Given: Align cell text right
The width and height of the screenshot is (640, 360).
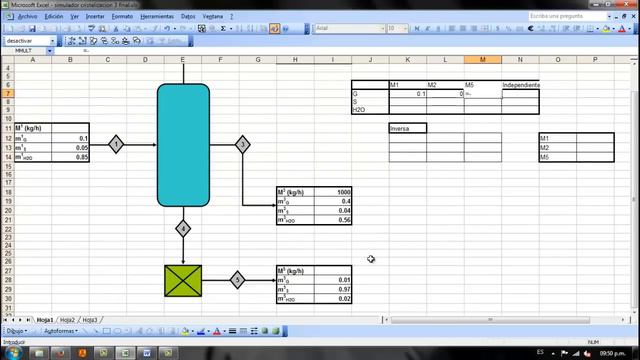Looking at the screenshot, I should (x=474, y=29).
